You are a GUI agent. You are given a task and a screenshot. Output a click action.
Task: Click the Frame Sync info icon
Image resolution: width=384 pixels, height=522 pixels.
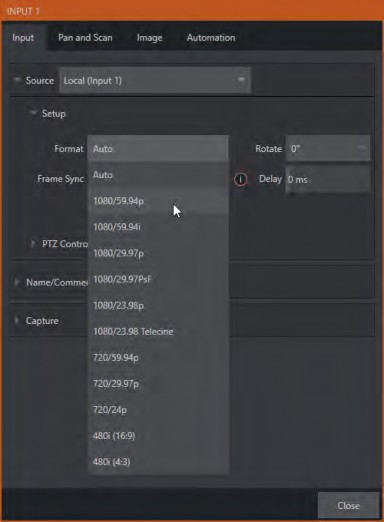(x=240, y=179)
